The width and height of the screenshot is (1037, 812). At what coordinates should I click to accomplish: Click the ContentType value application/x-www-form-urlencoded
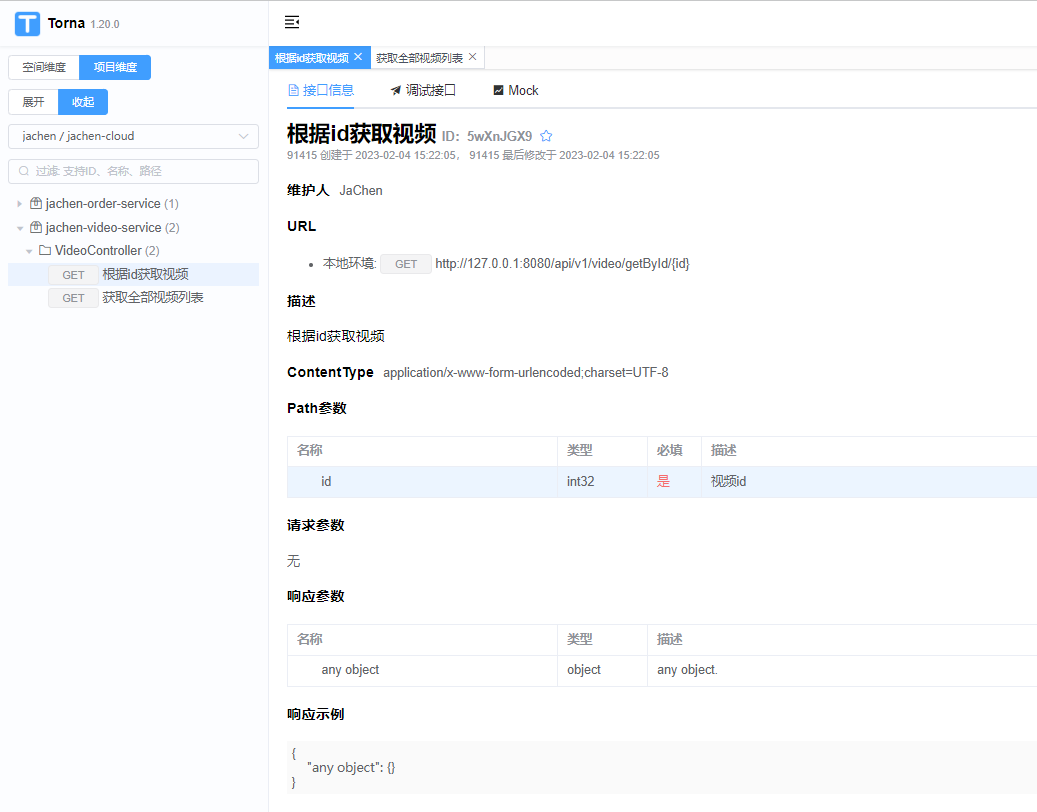click(526, 373)
